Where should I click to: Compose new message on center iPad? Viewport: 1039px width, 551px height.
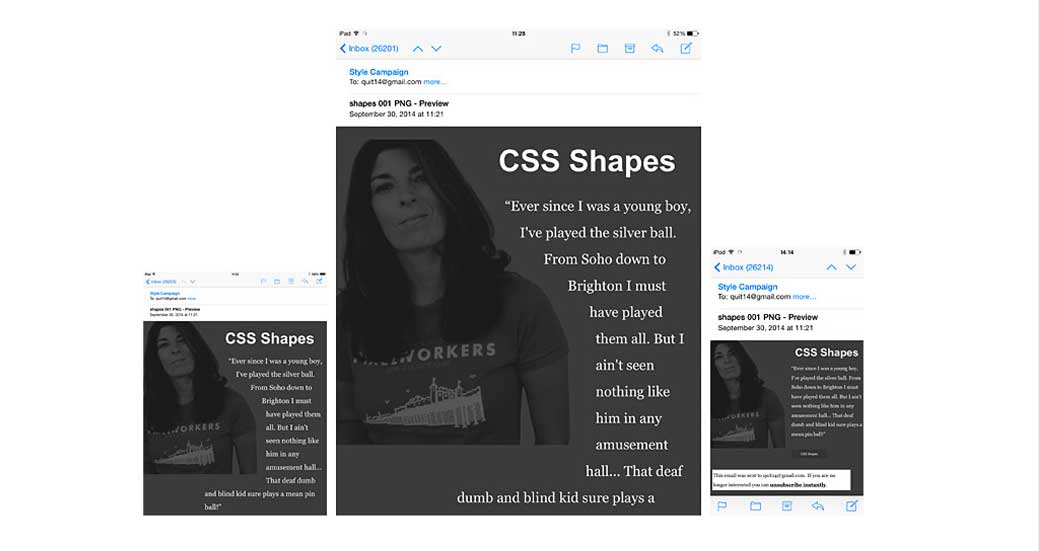(x=686, y=48)
